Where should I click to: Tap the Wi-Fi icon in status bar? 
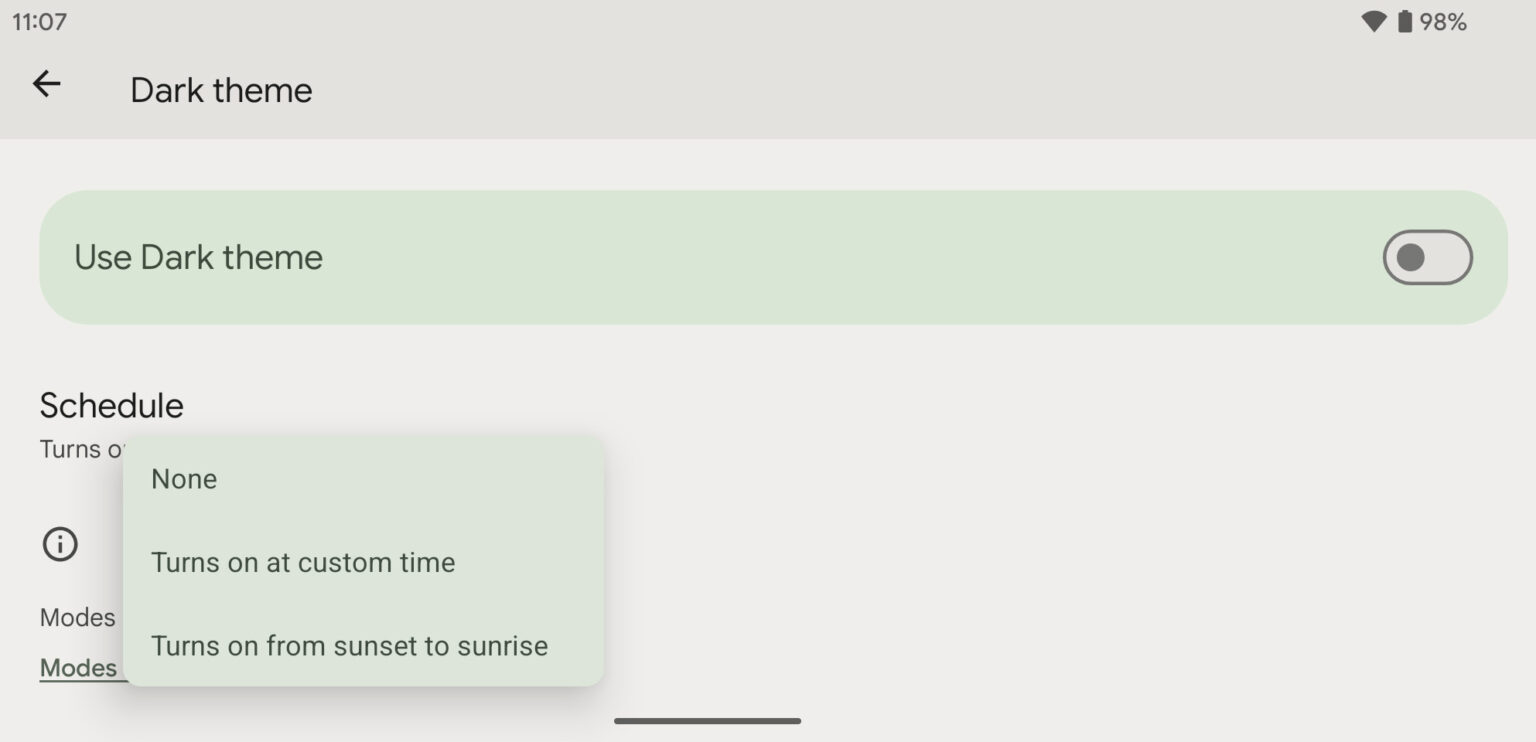[1373, 21]
